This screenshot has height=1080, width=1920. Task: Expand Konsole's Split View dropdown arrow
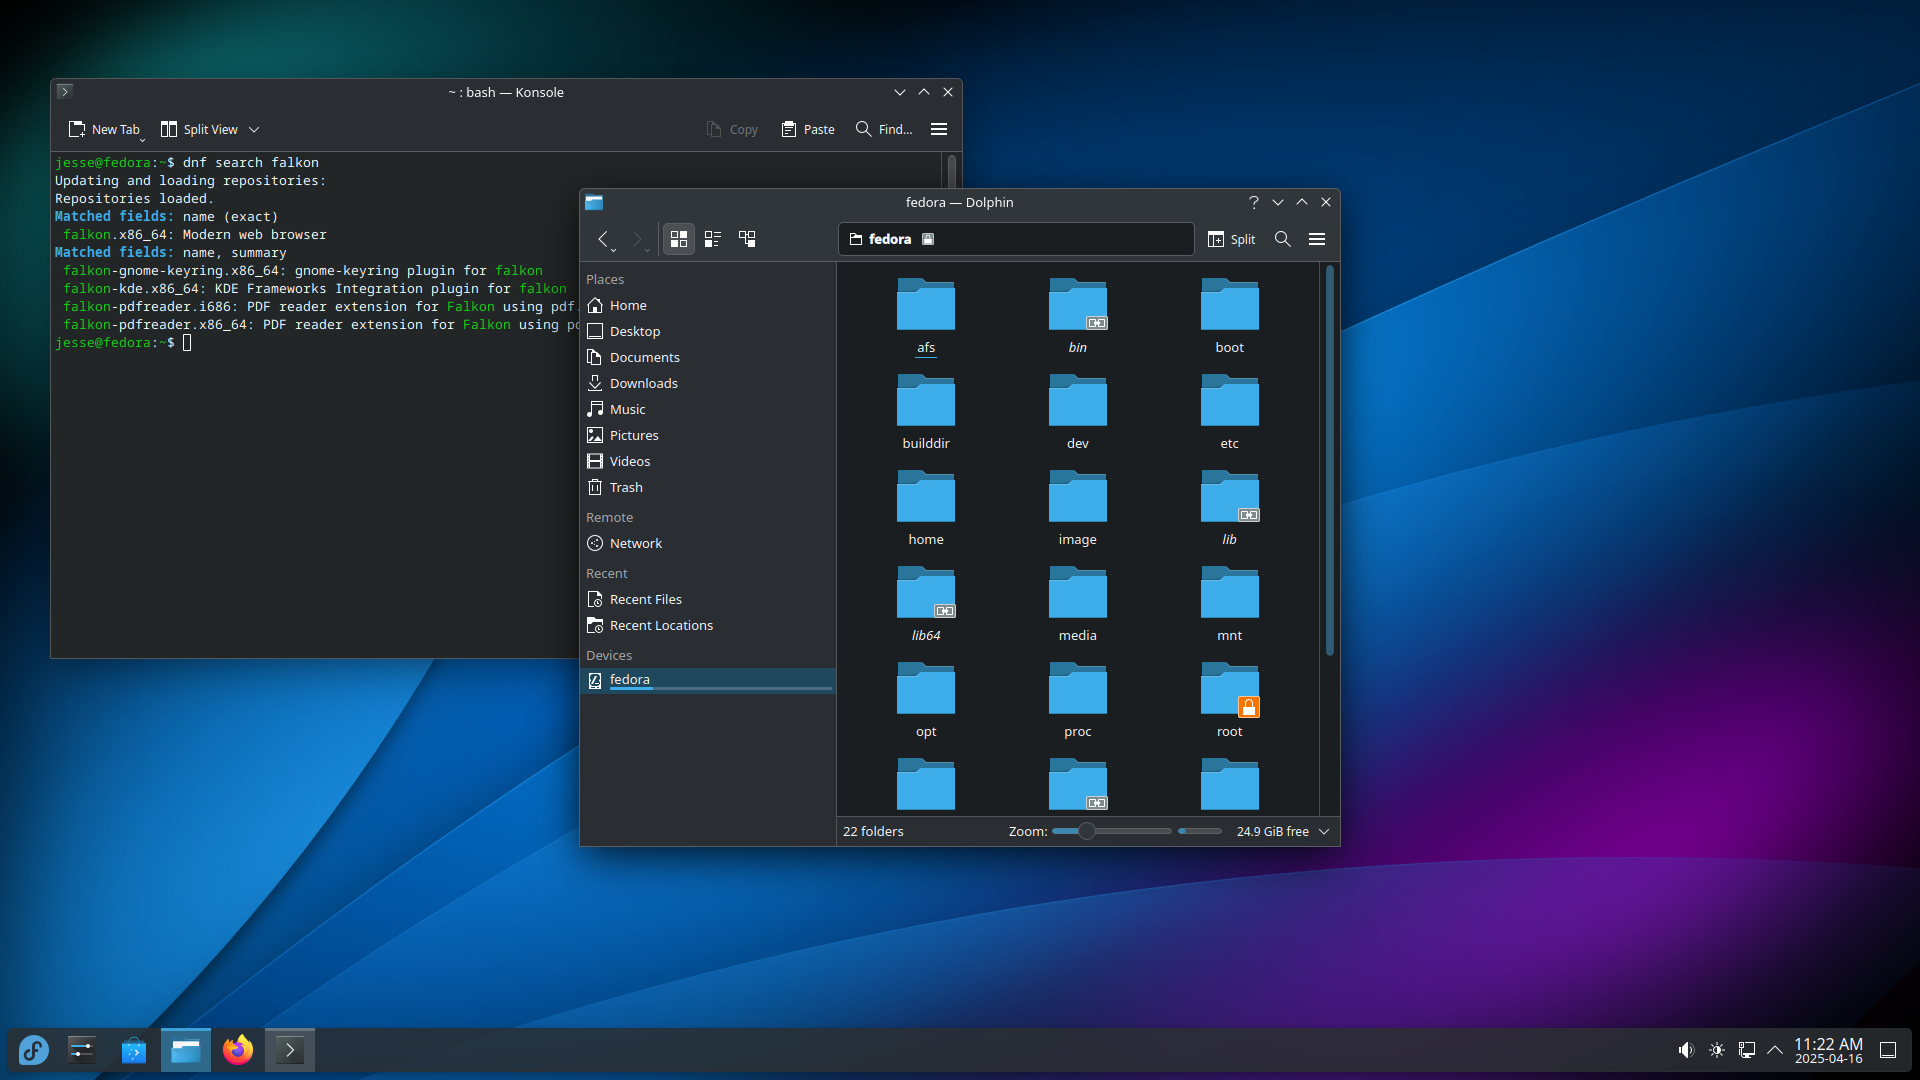point(254,130)
